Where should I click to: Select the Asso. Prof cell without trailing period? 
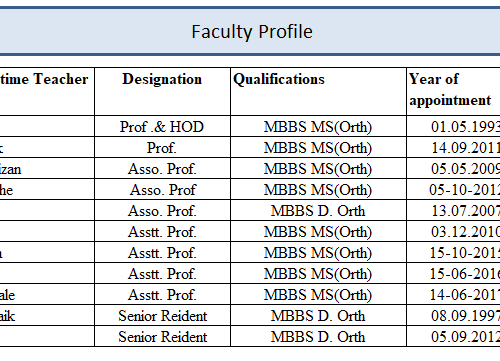click(162, 189)
